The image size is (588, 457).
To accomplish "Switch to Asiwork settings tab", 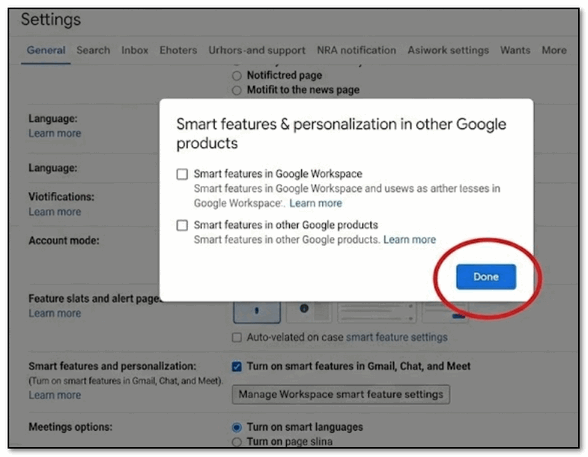I will 448,50.
